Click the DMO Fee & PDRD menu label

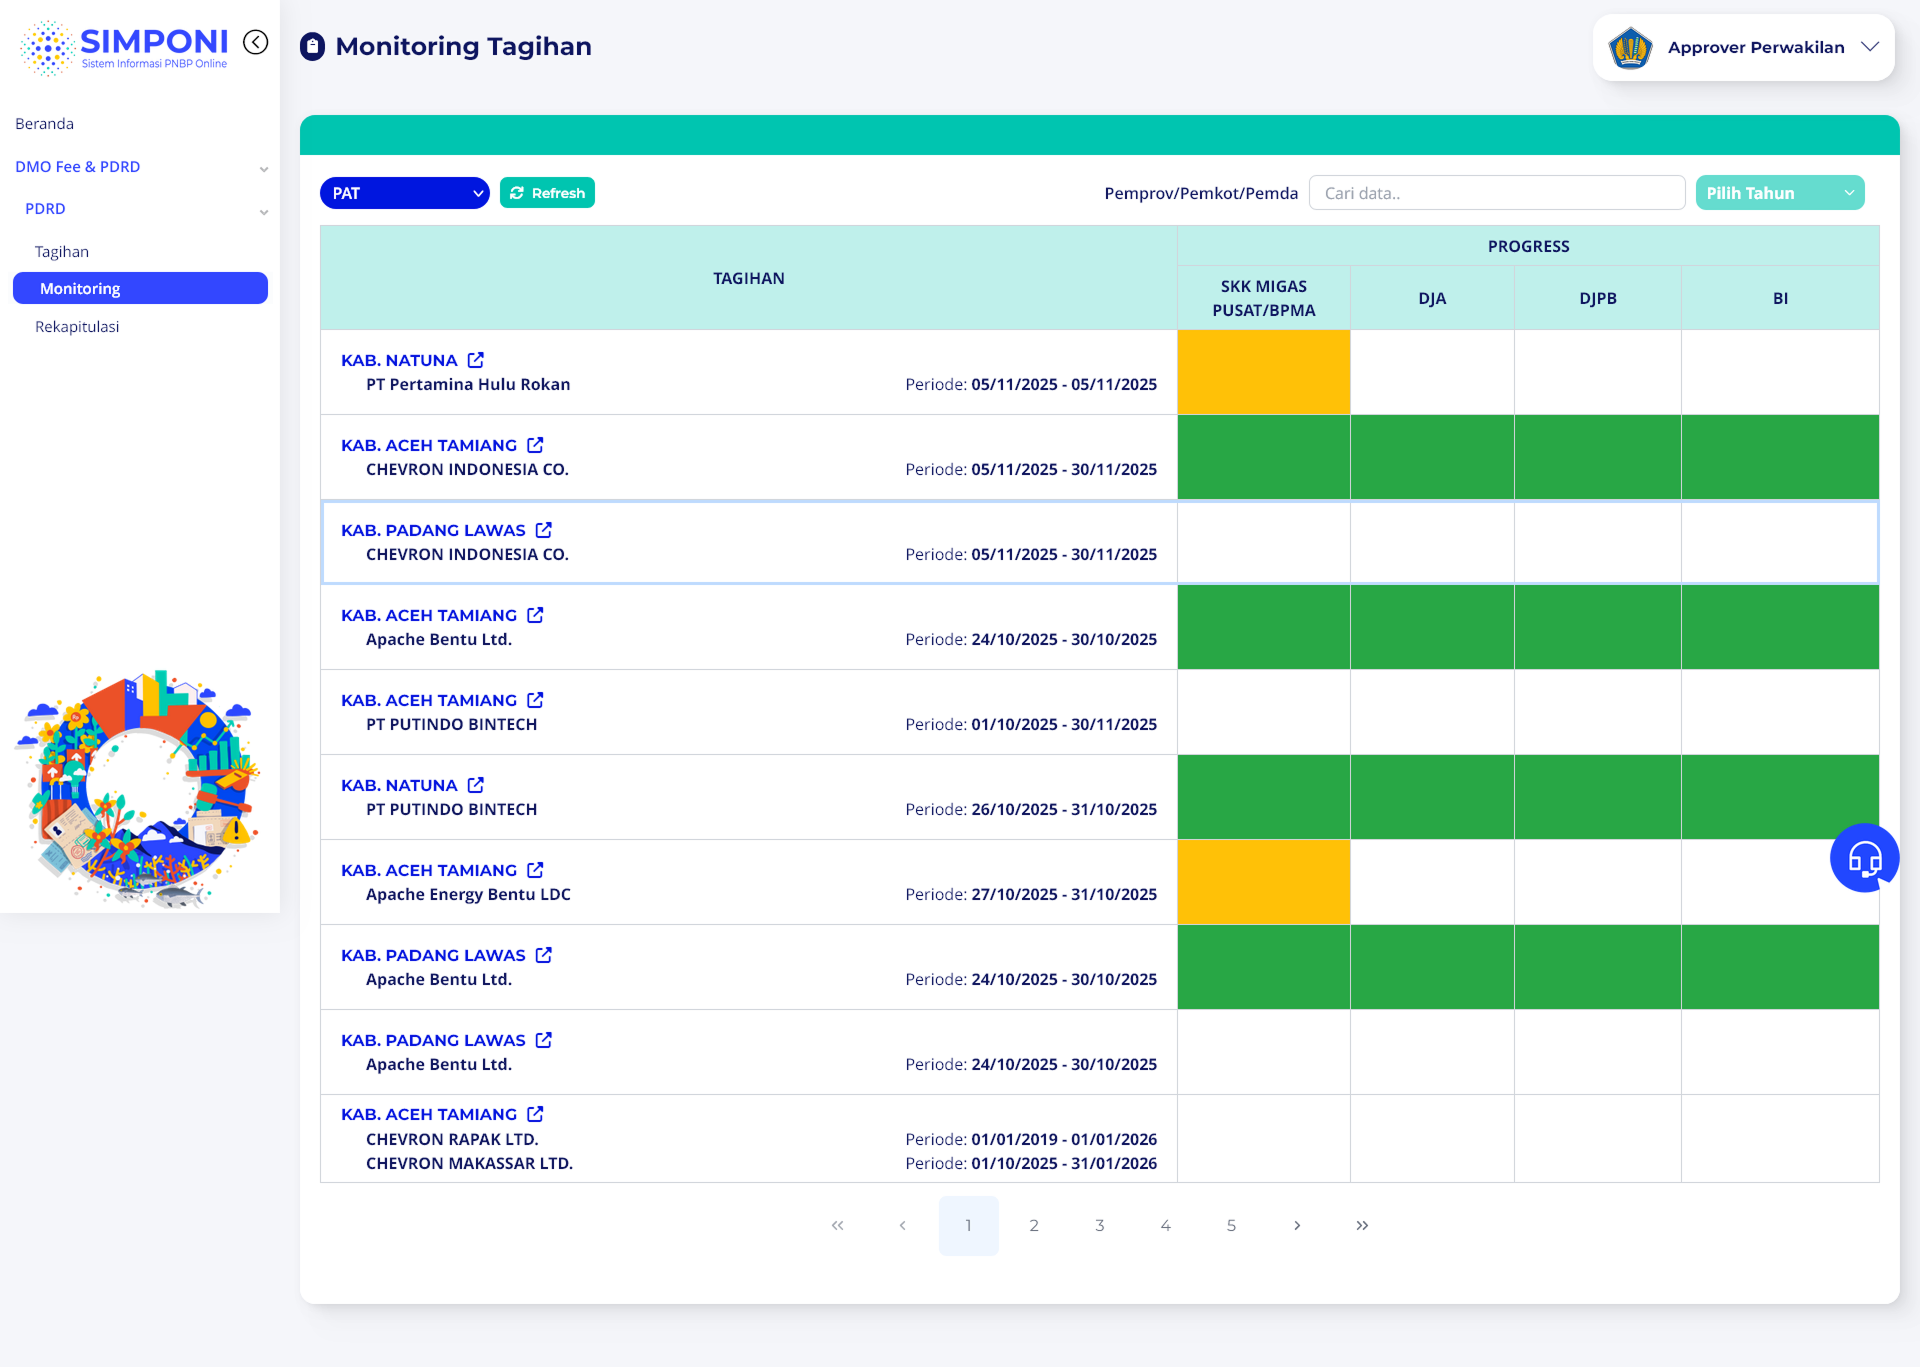tap(78, 167)
